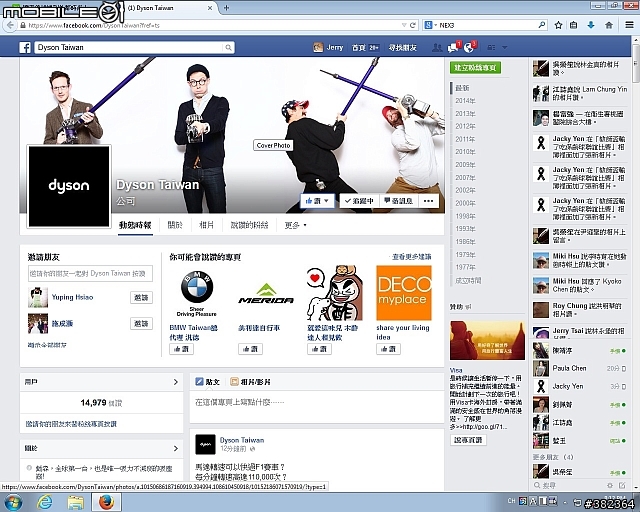This screenshot has width=640, height=512.
Task: Open account menu dropdown arrow in header
Action: click(504, 48)
